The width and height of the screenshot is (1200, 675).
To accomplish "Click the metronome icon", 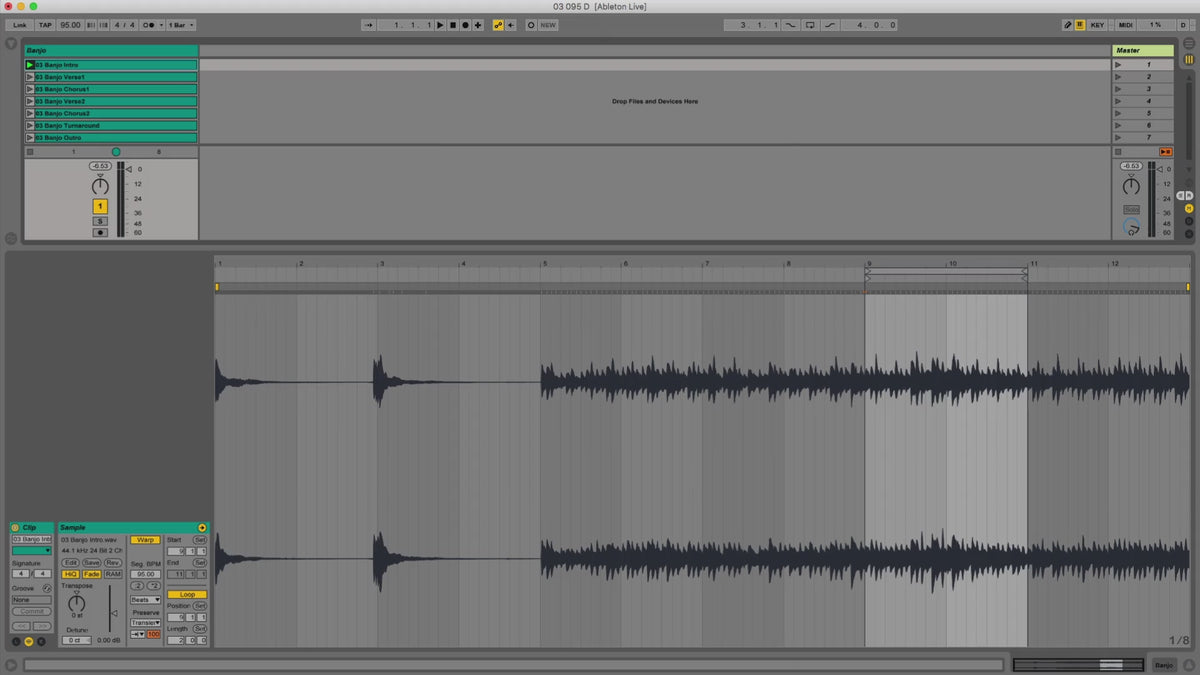I will point(150,25).
